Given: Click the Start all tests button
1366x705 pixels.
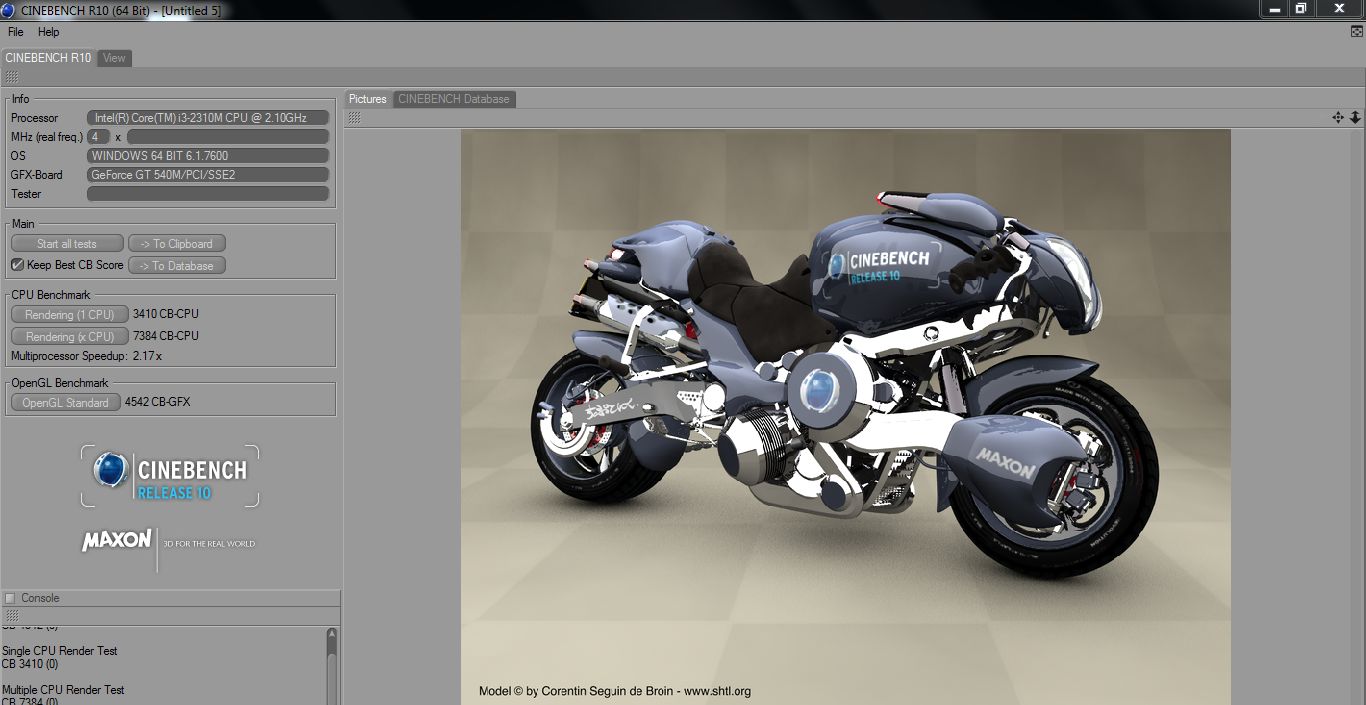Looking at the screenshot, I should coord(67,244).
